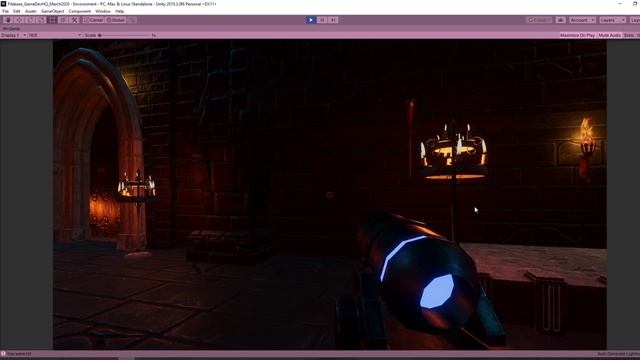The height and width of the screenshot is (360, 640).
Task: Select the Hand tool in toolbar
Action: (x=8, y=20)
